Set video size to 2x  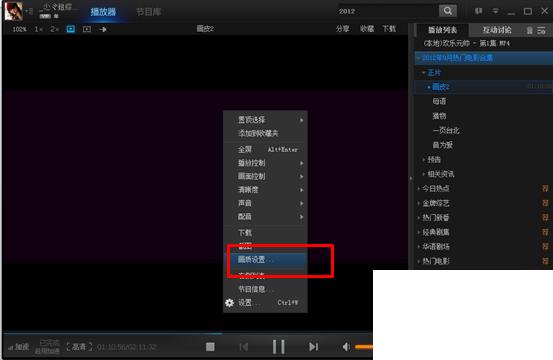tap(54, 29)
